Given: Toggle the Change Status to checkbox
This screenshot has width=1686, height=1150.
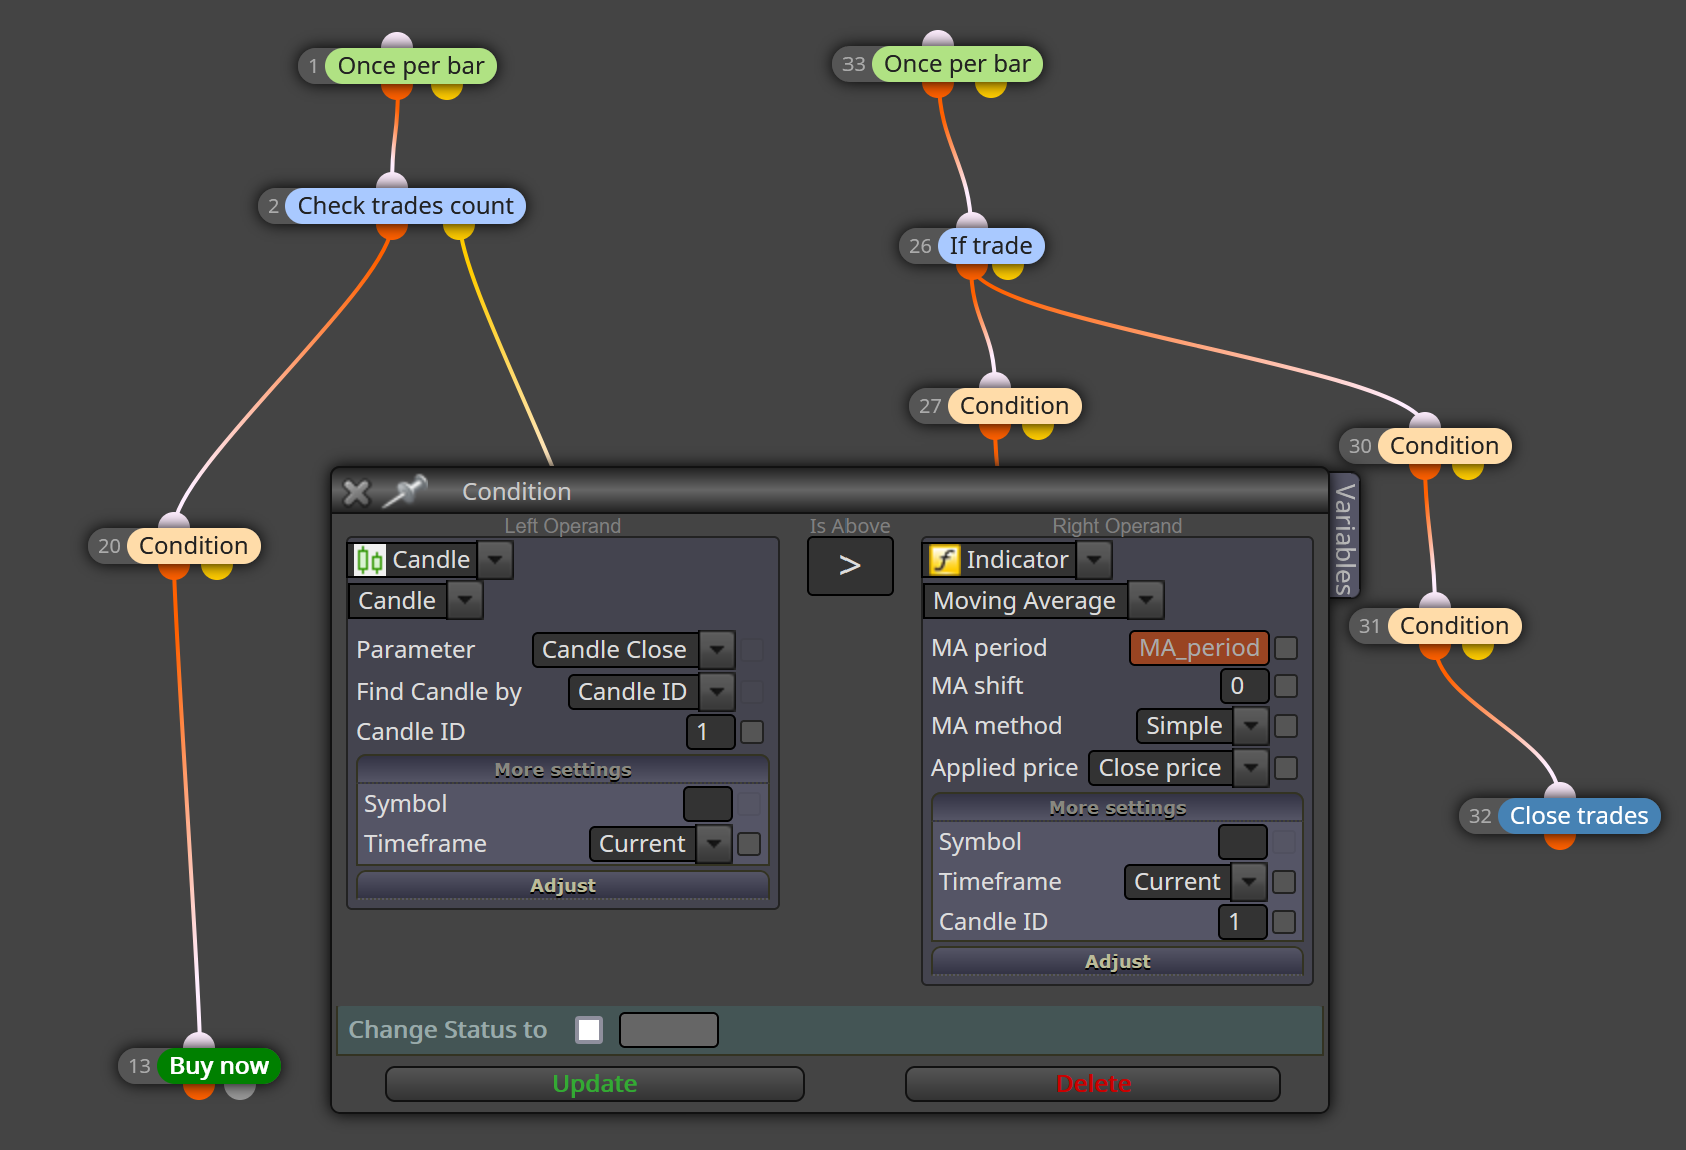Looking at the screenshot, I should coord(589,1030).
